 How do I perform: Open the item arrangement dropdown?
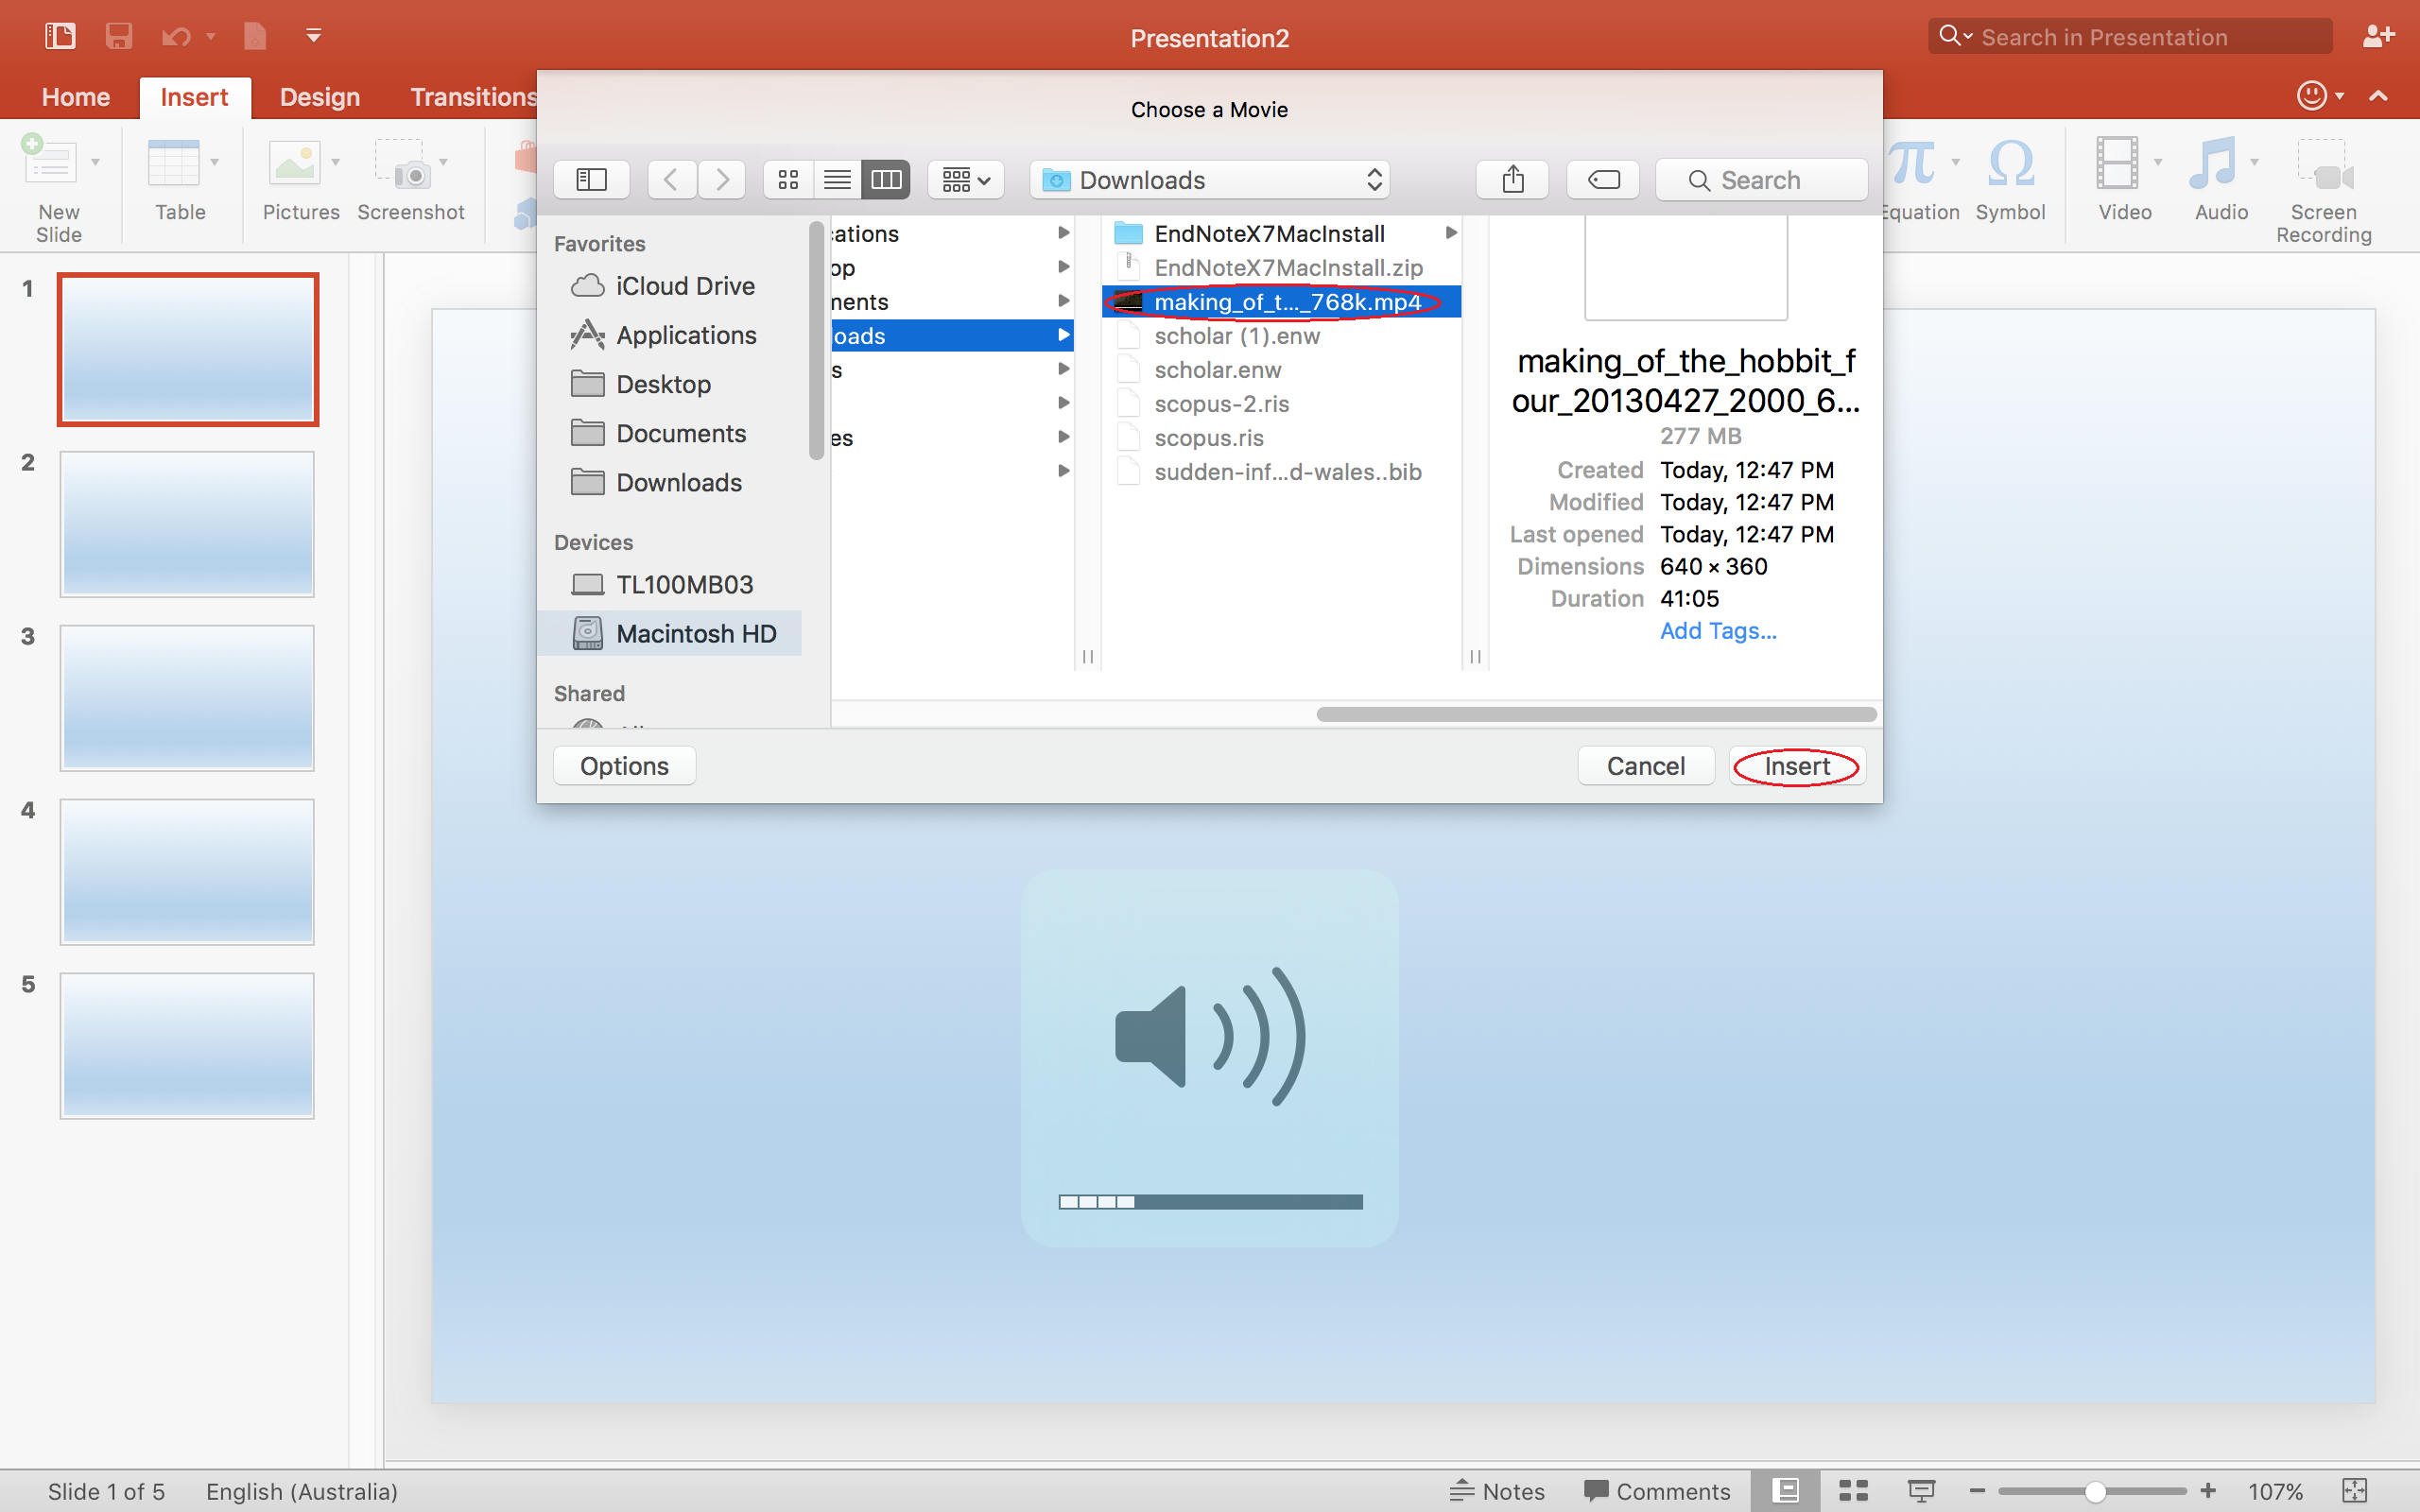click(966, 179)
